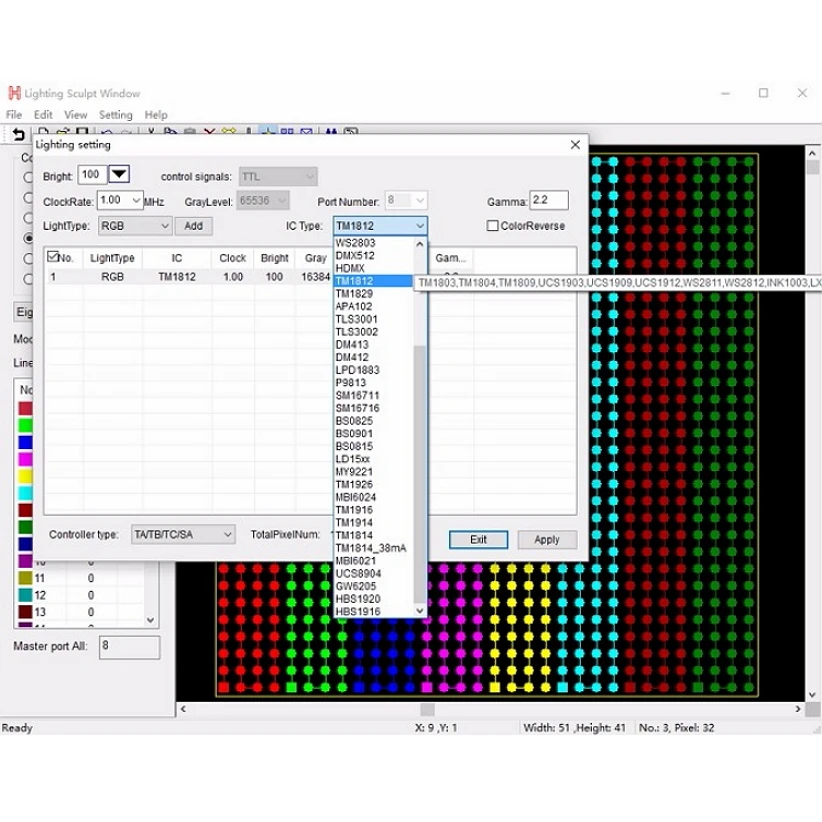Select GW6205 in the IC Type list
The height and width of the screenshot is (822, 822).
click(x=374, y=586)
